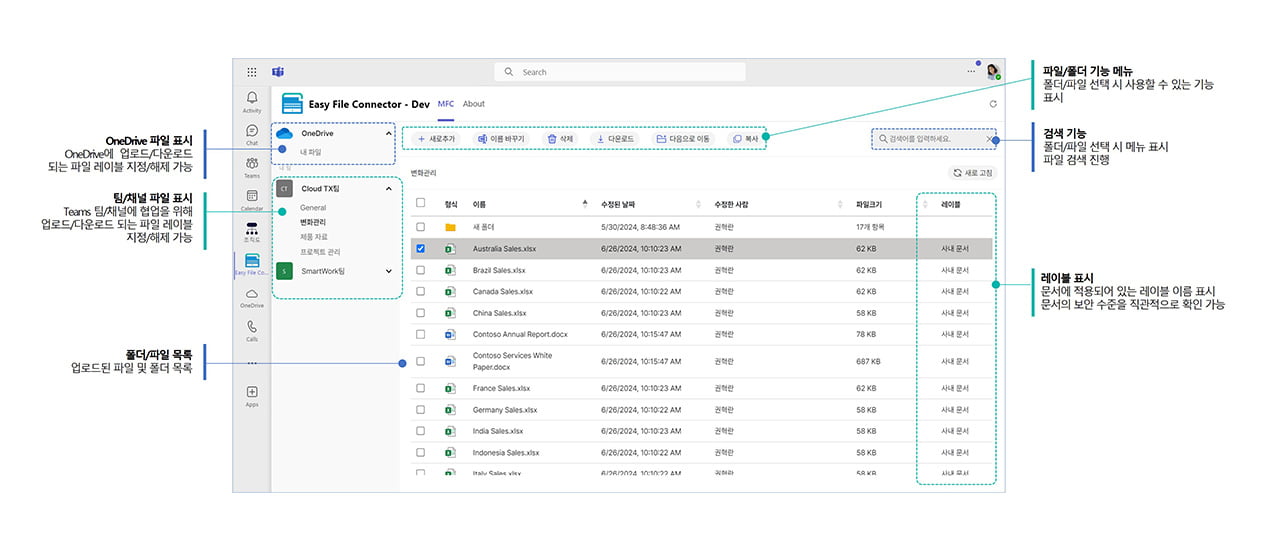Click Excel icon of Brazil Sales.xlsx
Viewport: 1280px width, 550px height.
450,270
